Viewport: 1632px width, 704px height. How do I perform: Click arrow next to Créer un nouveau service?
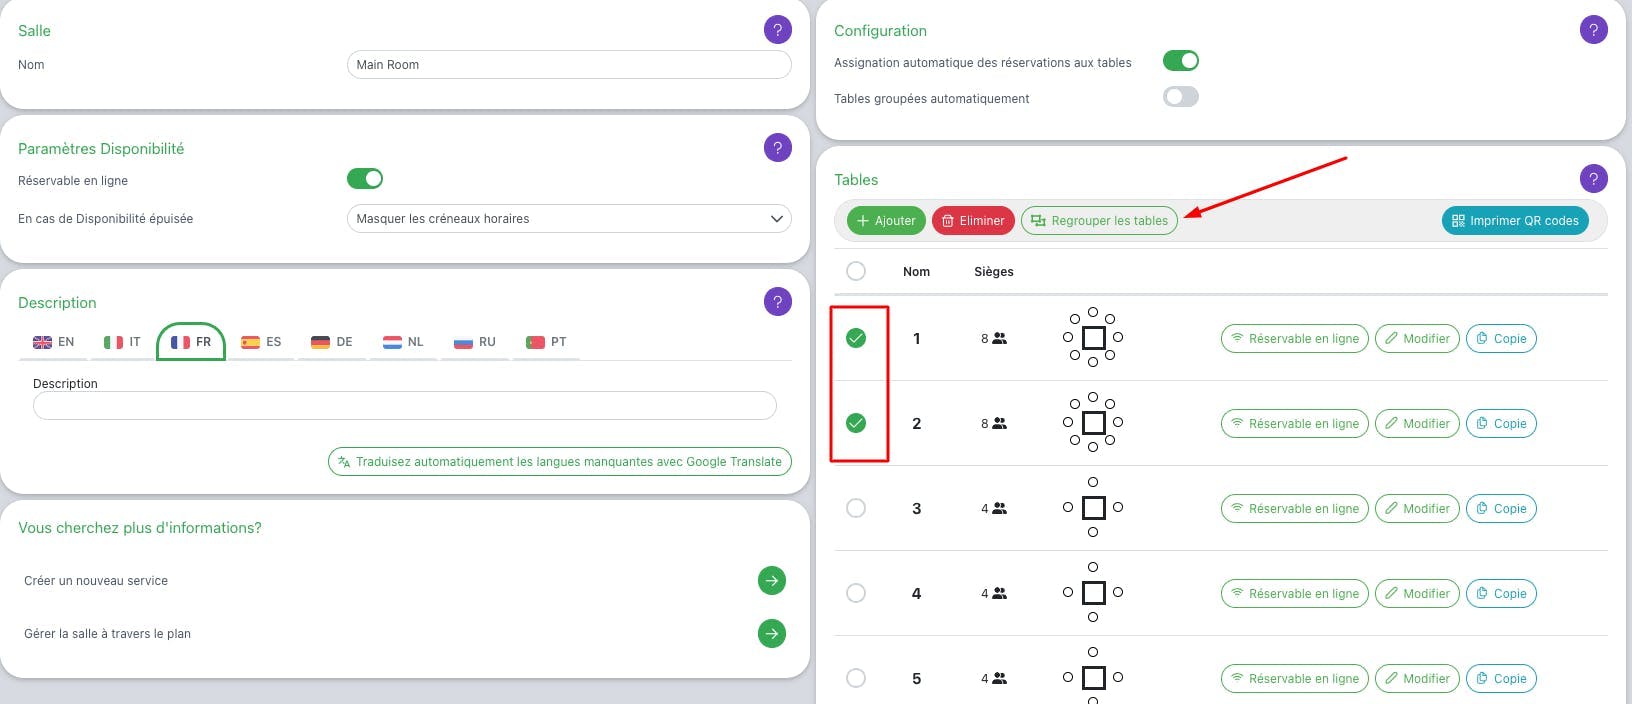772,580
